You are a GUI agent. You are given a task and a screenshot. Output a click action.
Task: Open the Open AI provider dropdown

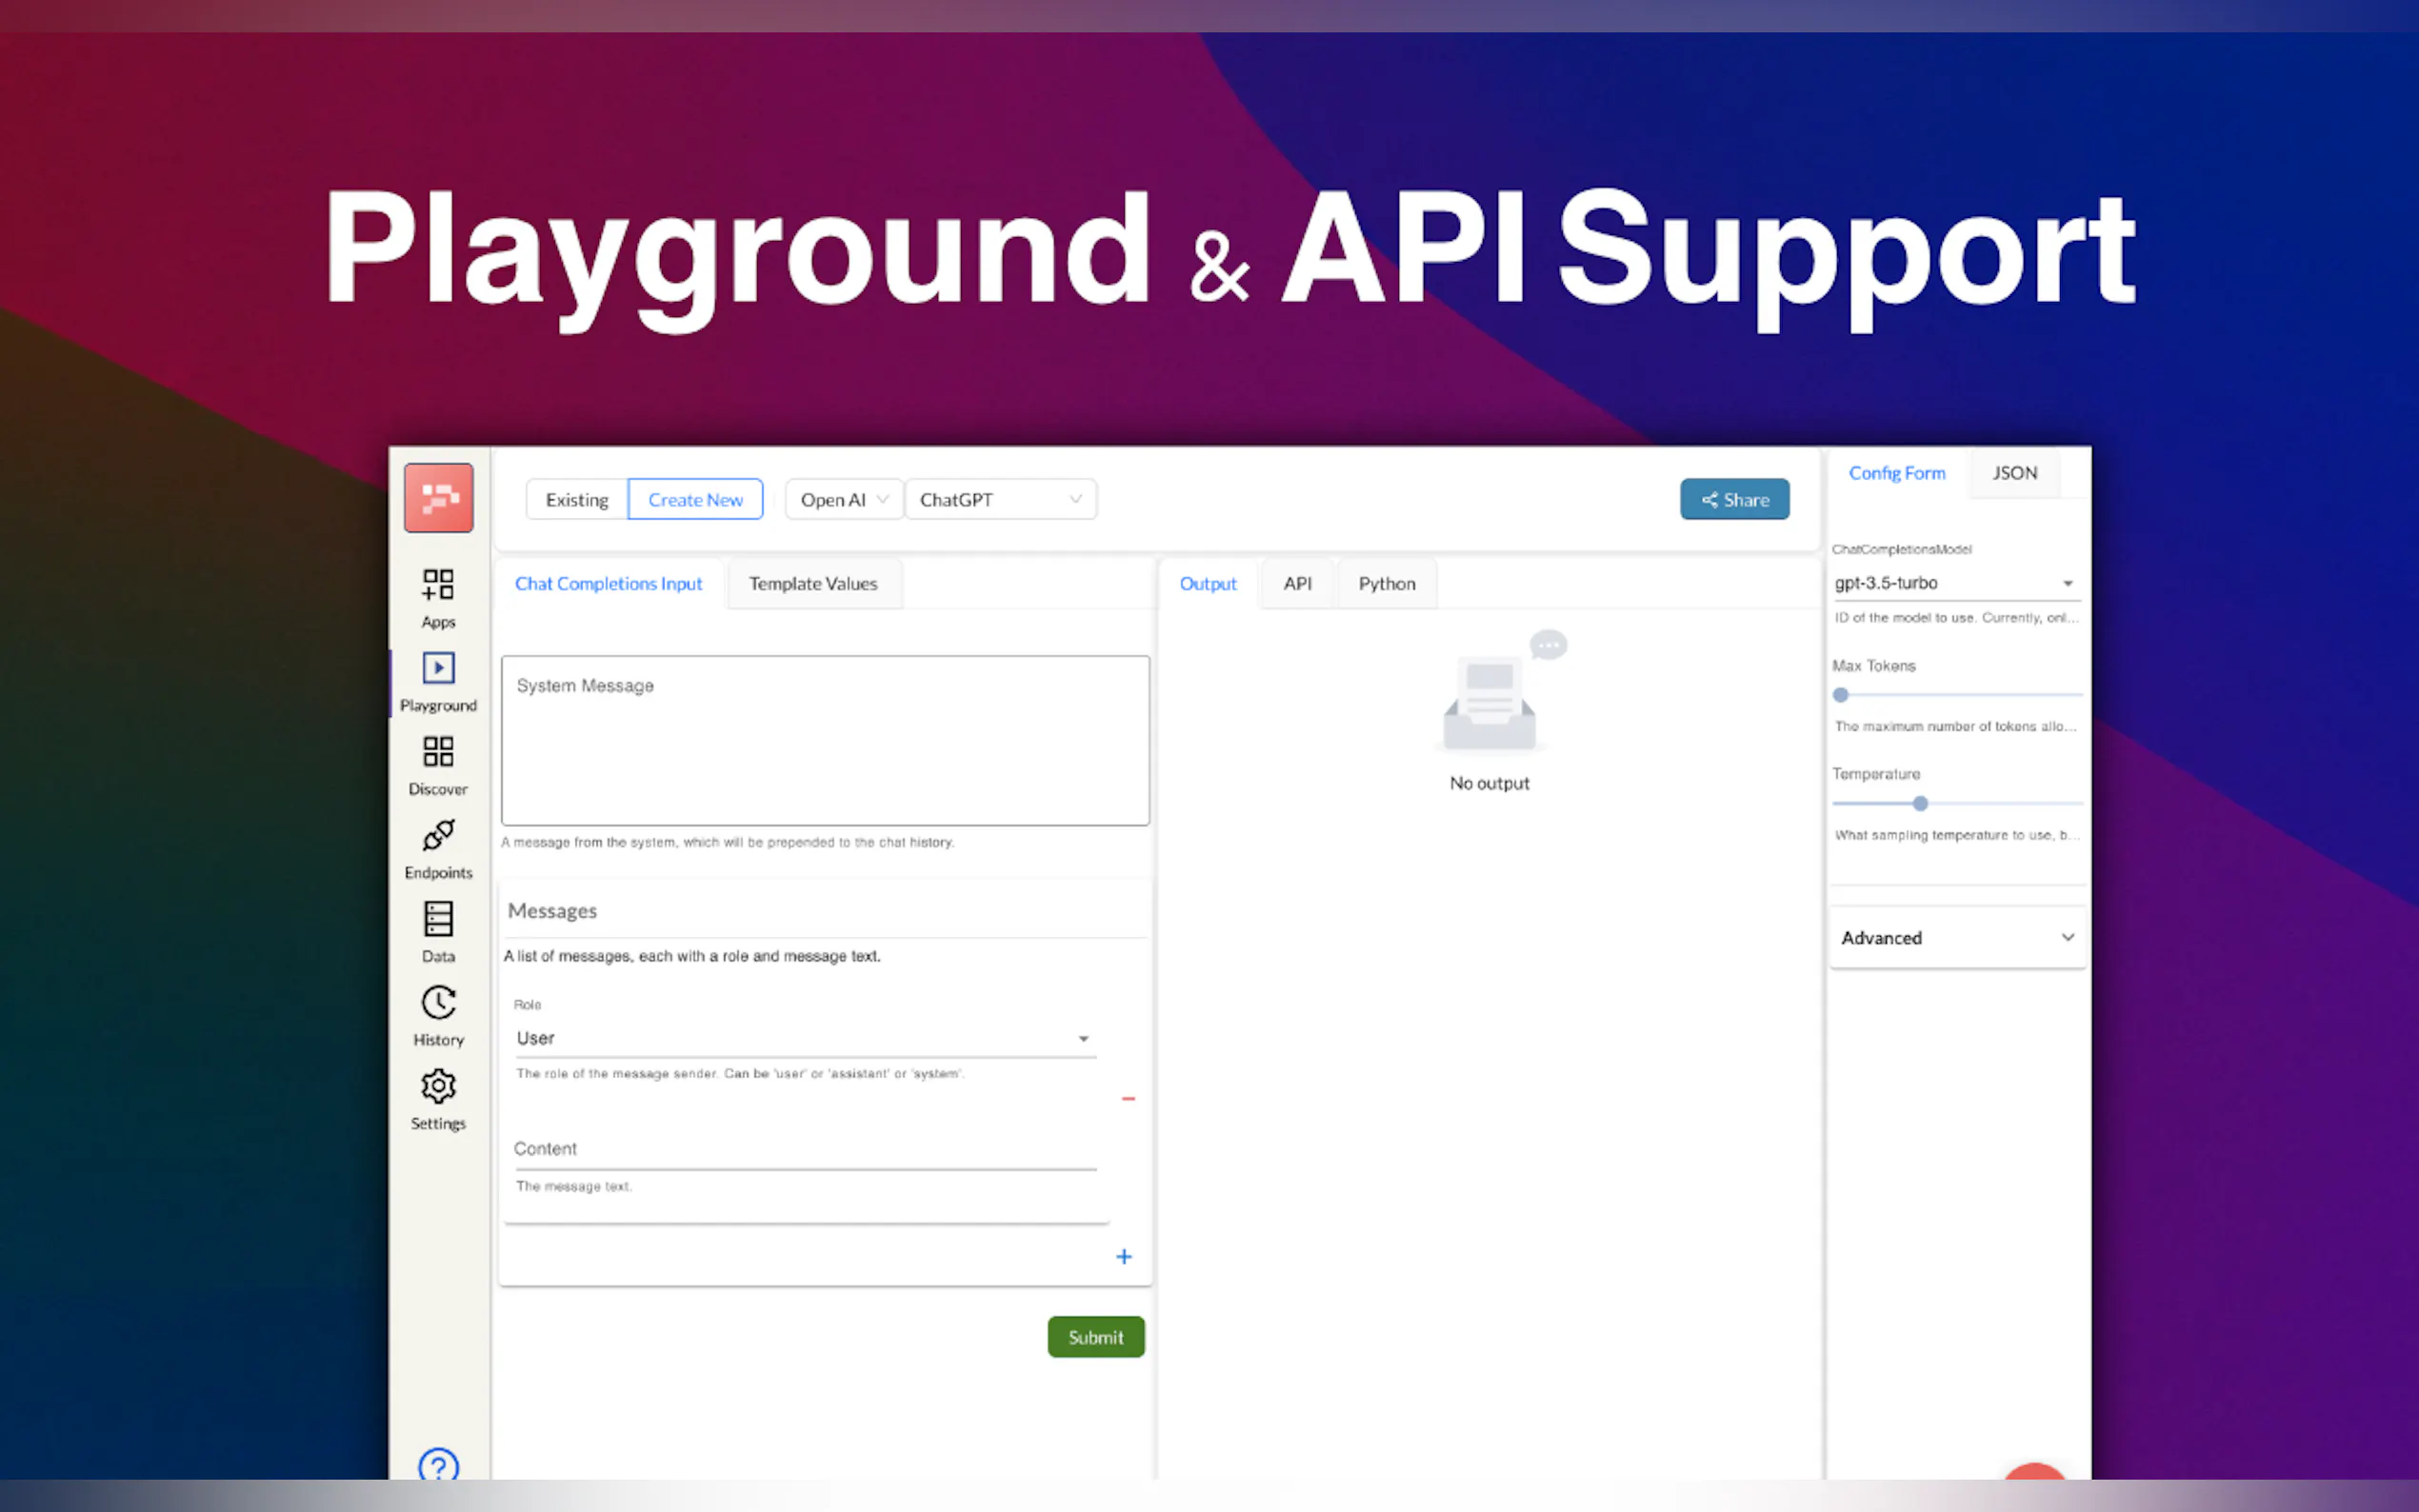point(843,500)
